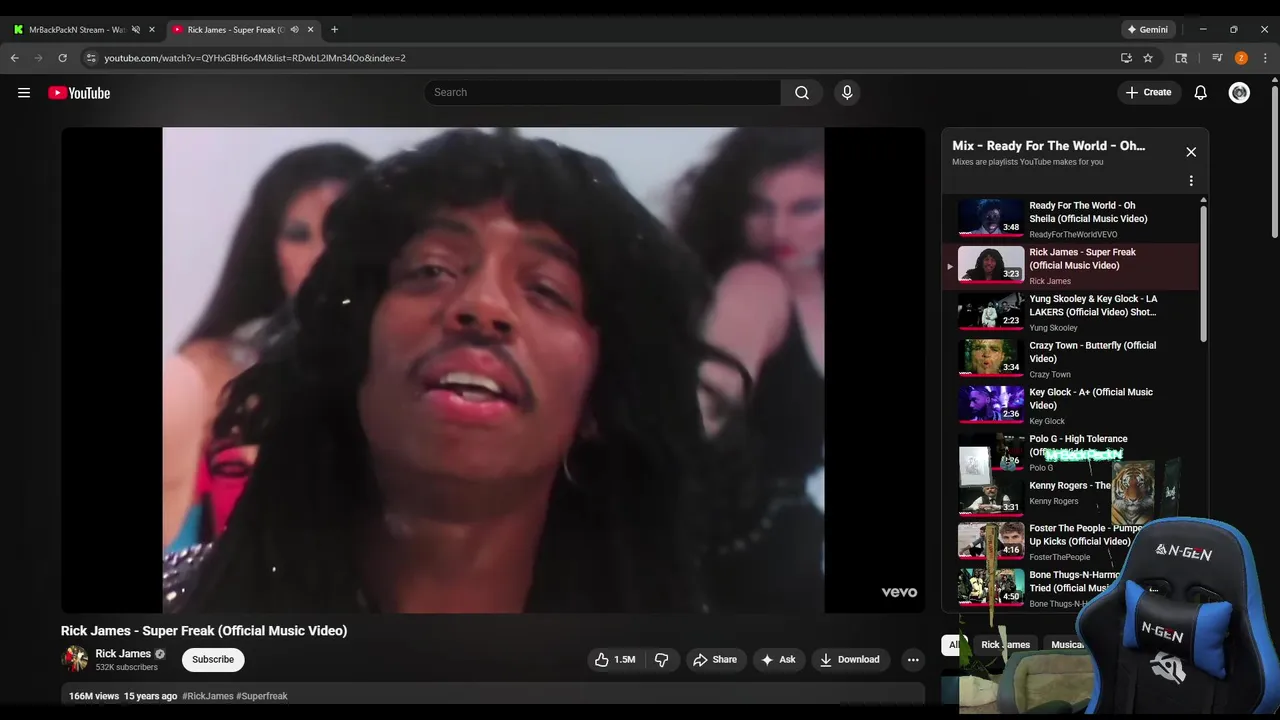Close the Rick James tab
The image size is (1280, 720).
[310, 30]
